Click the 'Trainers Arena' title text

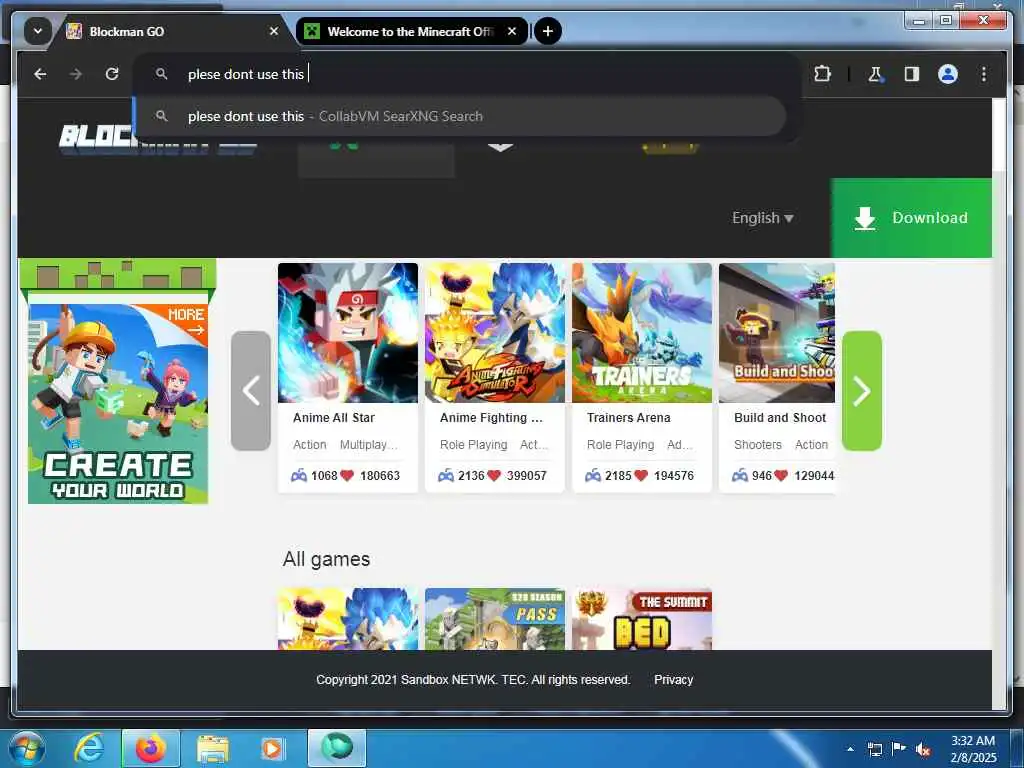point(628,418)
